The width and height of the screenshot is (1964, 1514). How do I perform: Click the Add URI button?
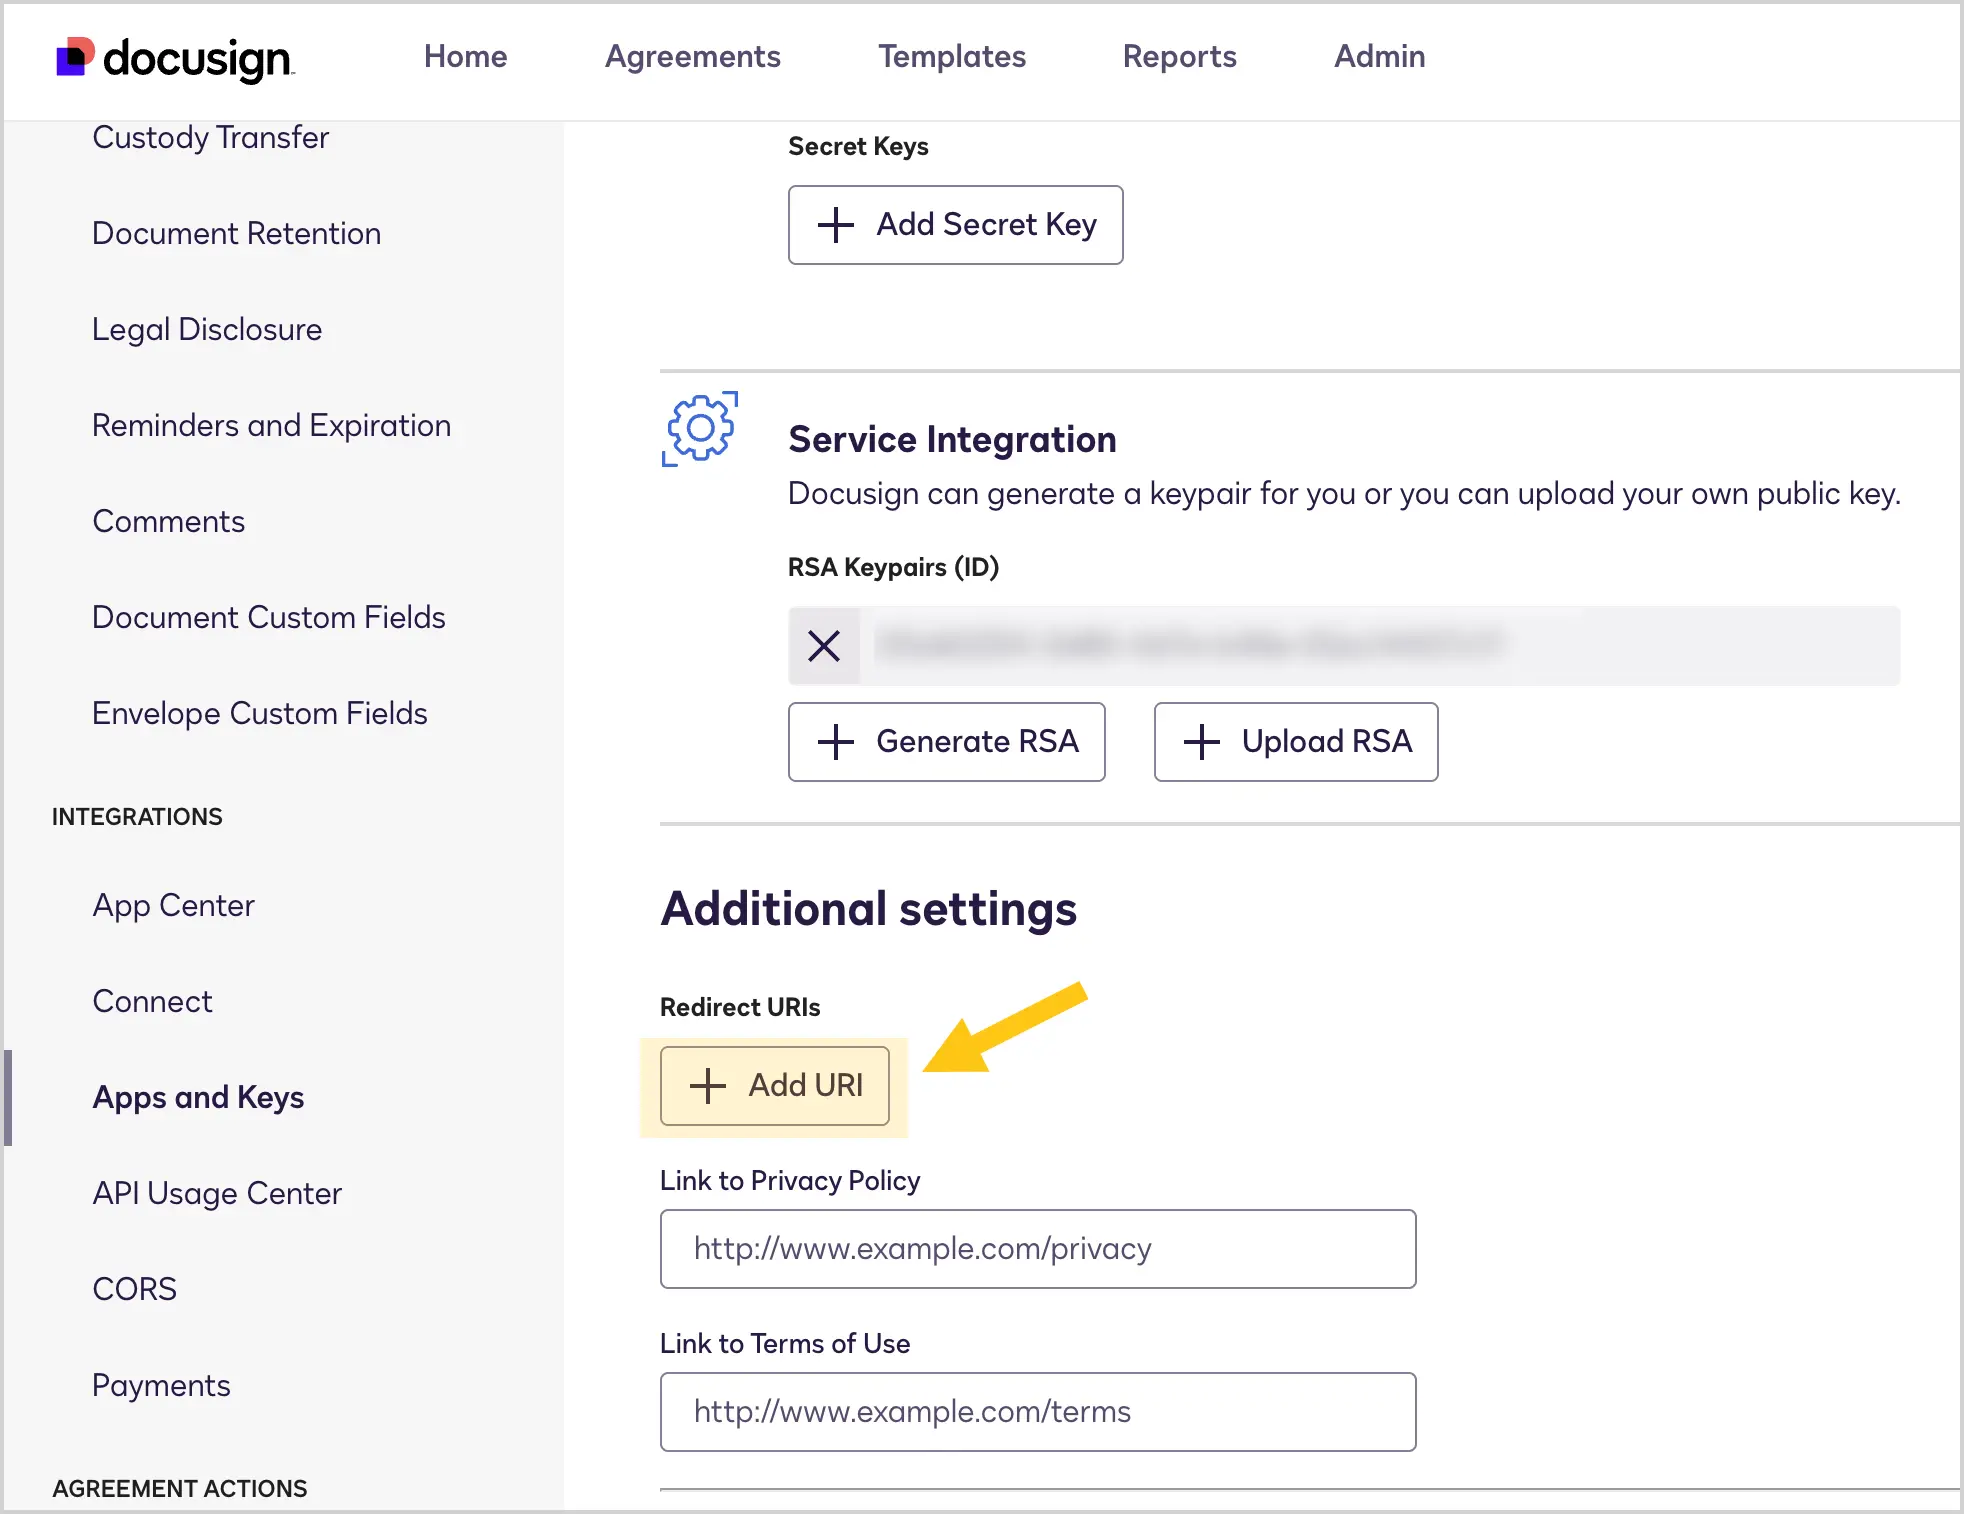click(x=775, y=1086)
